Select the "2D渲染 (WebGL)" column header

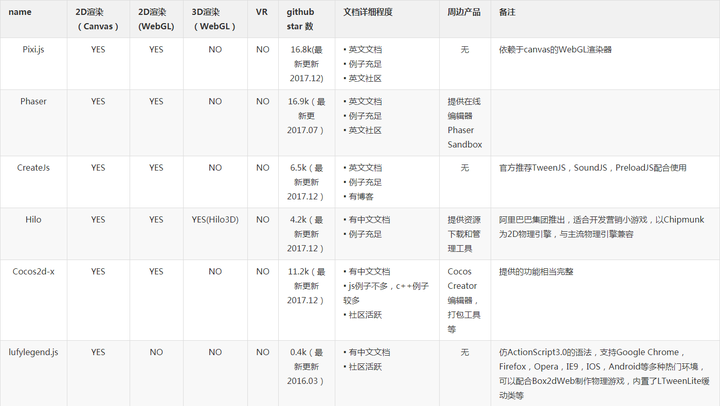point(156,19)
